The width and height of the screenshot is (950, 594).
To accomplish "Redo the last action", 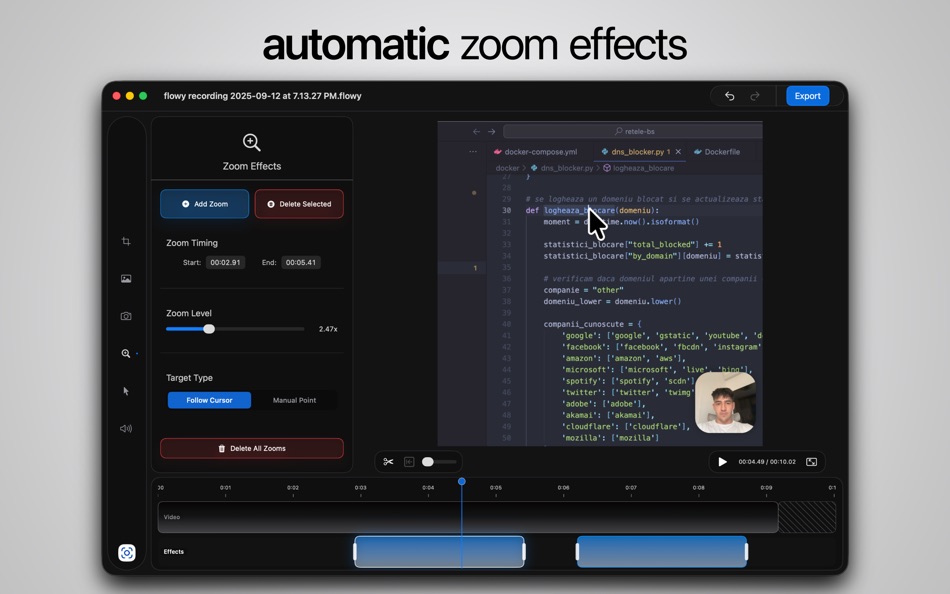I will 755,95.
